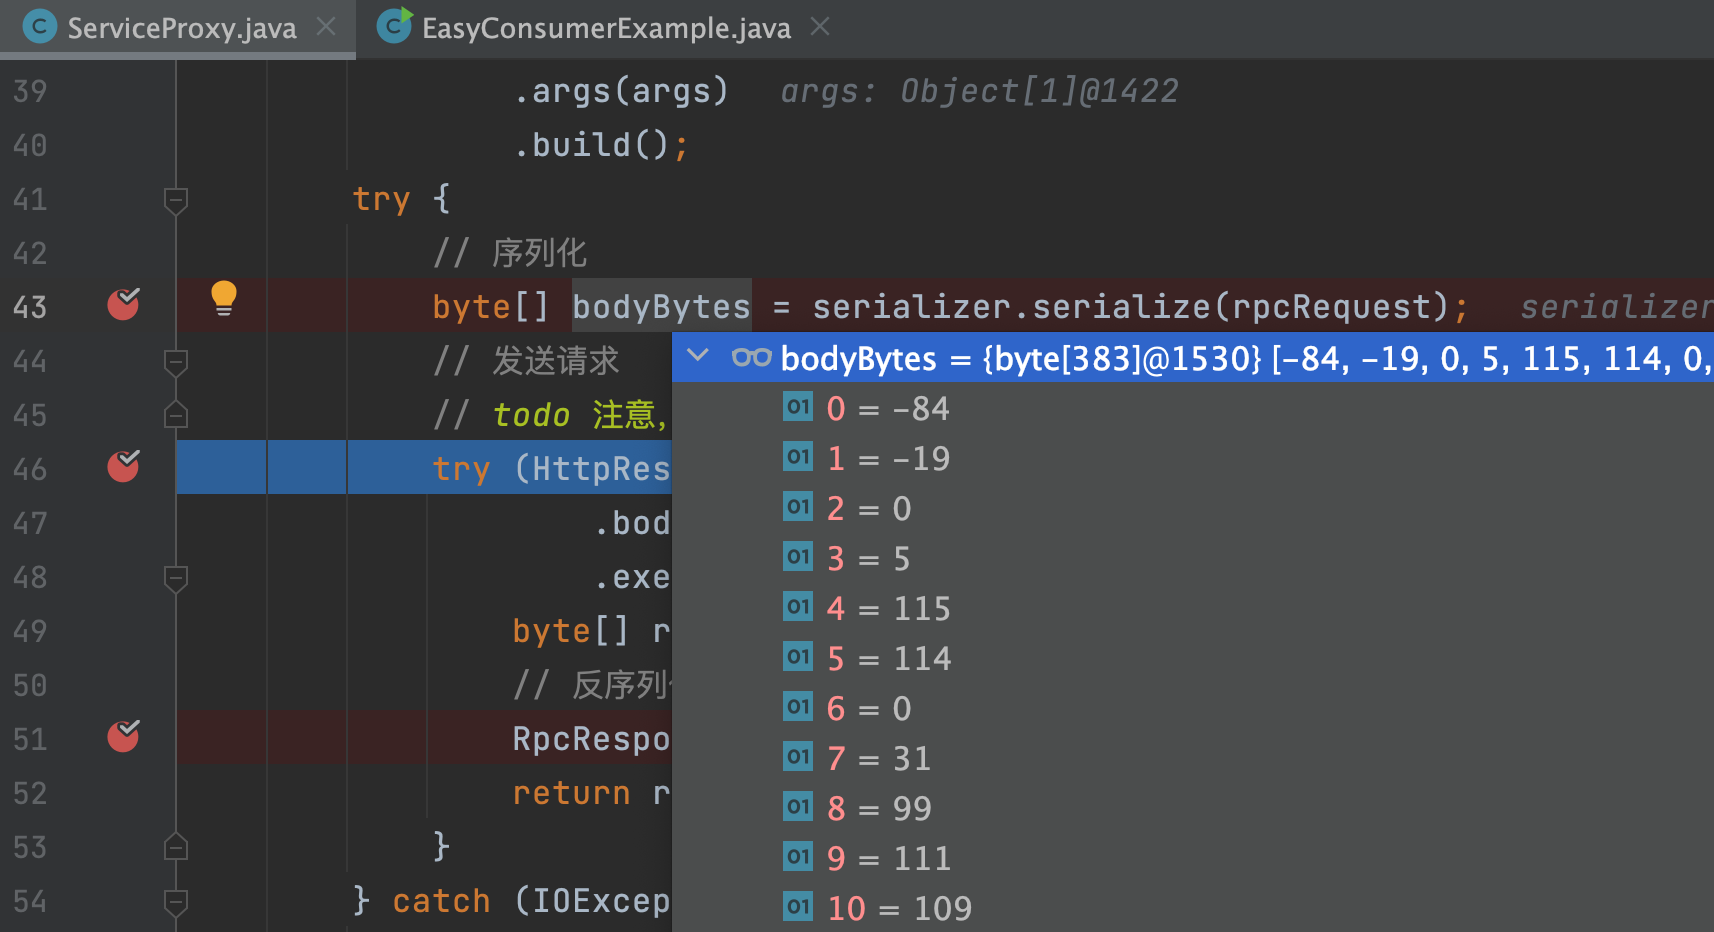Click the byte type icon for index 7
1714x932 pixels.
click(797, 757)
